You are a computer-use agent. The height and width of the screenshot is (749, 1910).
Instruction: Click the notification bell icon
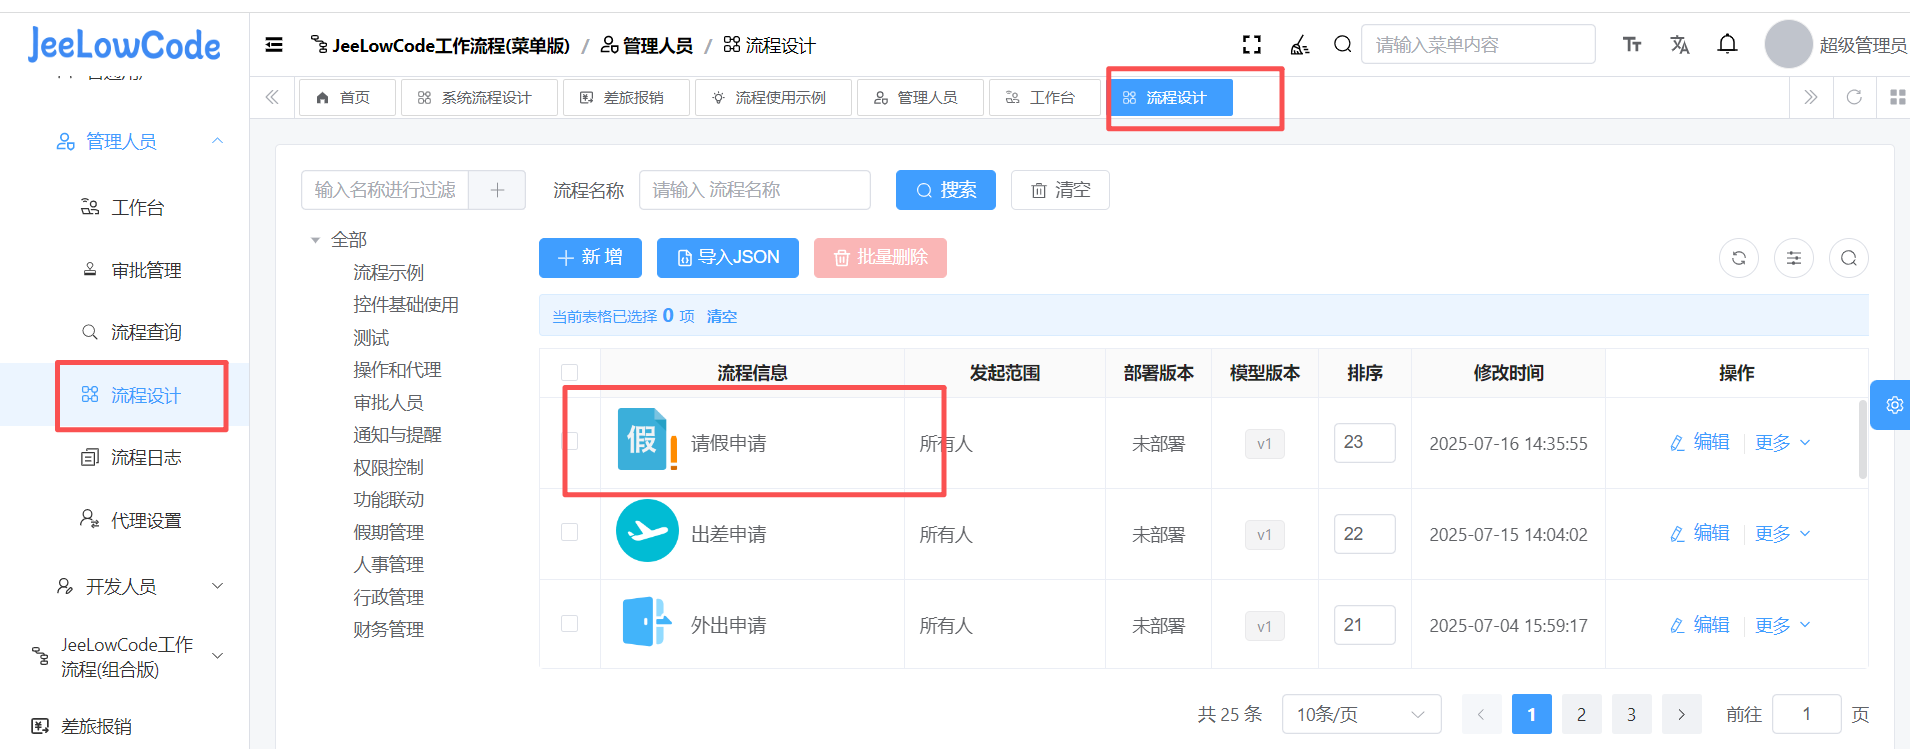[1727, 44]
